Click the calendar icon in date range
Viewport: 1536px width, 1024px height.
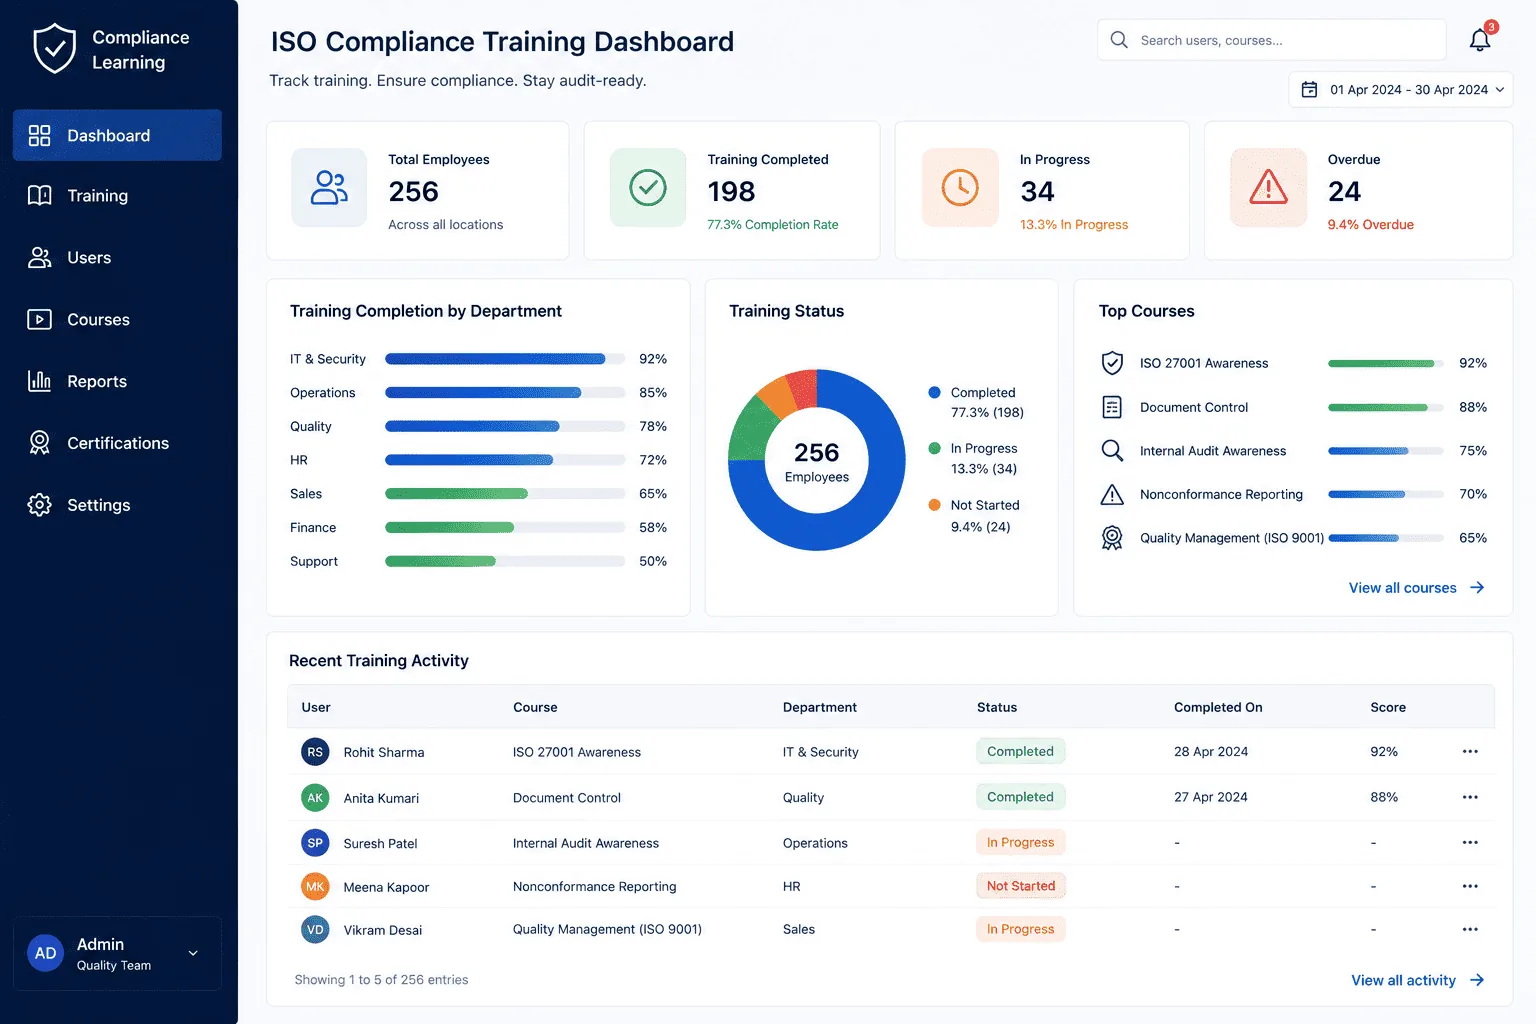click(x=1309, y=90)
